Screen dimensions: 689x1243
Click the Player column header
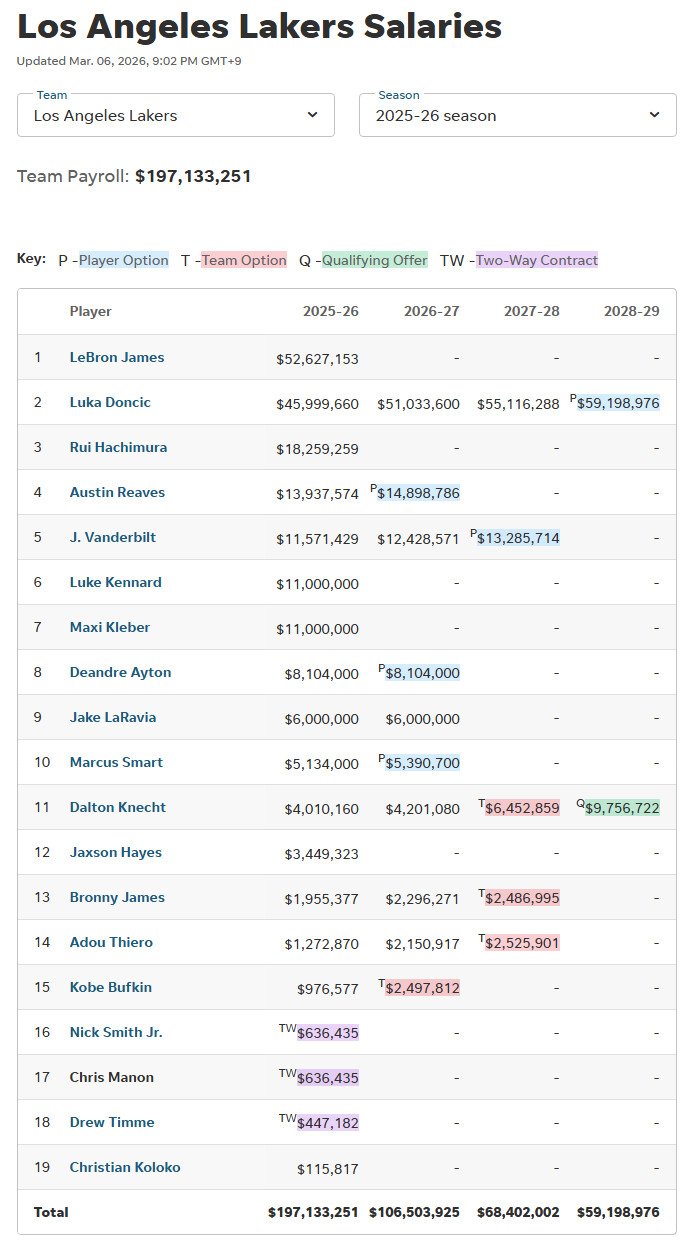pos(90,311)
